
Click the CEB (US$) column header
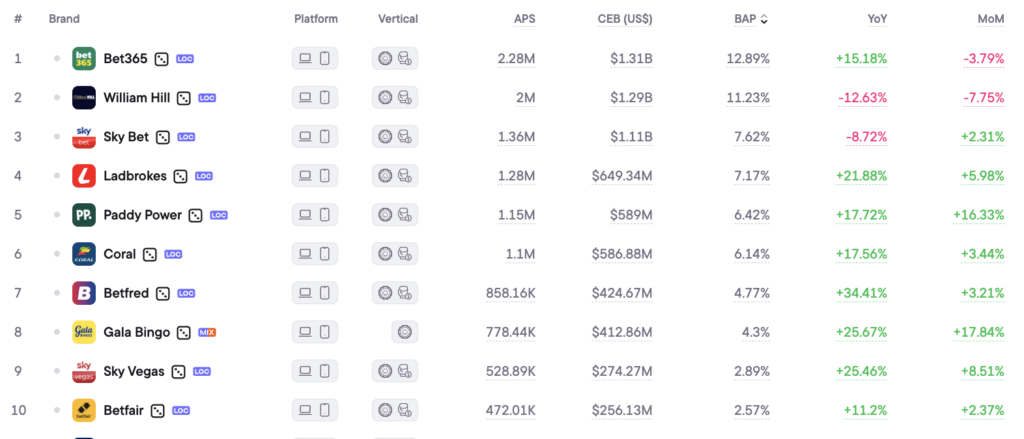point(623,19)
